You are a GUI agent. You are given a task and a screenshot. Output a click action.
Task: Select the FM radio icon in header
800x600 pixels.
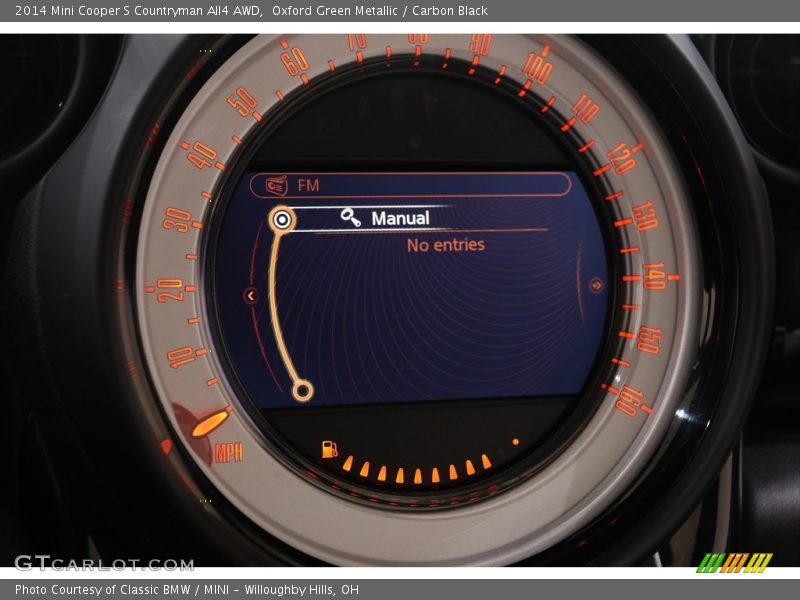pos(277,186)
